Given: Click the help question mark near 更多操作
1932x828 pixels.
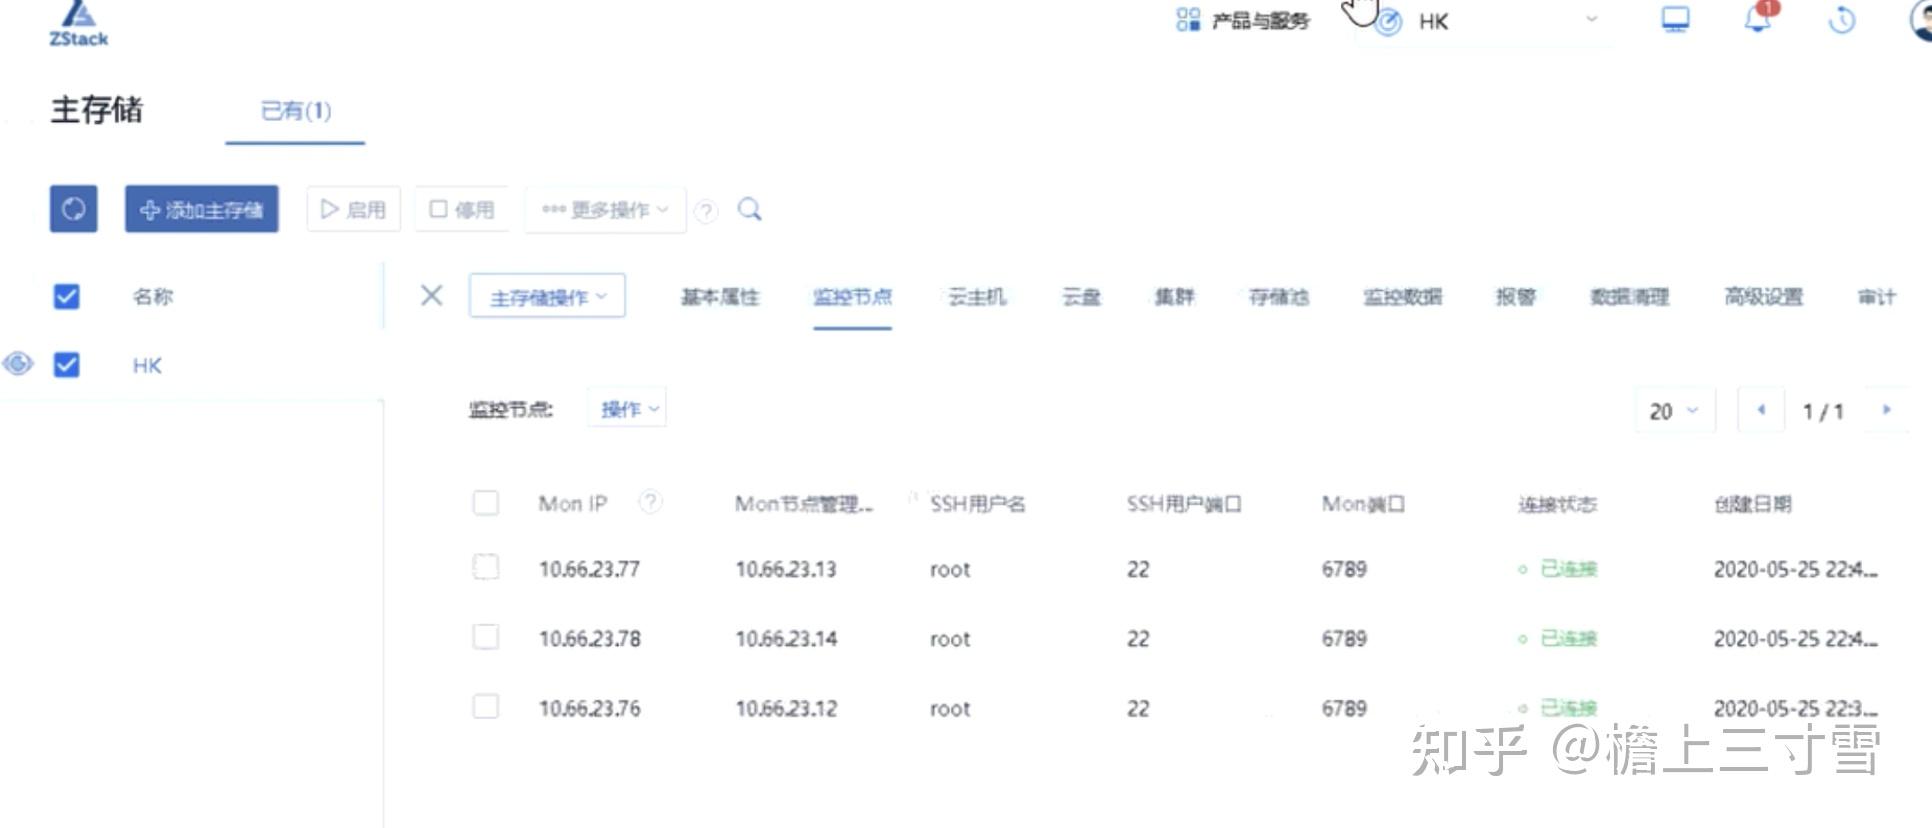Looking at the screenshot, I should [x=706, y=211].
